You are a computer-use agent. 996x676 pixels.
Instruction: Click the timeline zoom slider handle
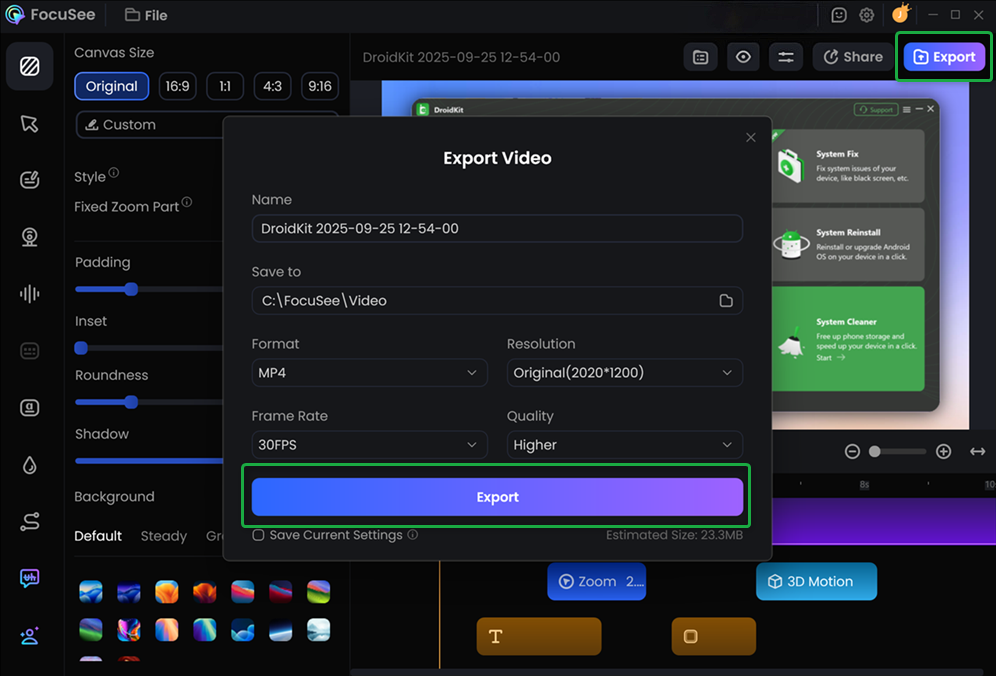[x=875, y=452]
